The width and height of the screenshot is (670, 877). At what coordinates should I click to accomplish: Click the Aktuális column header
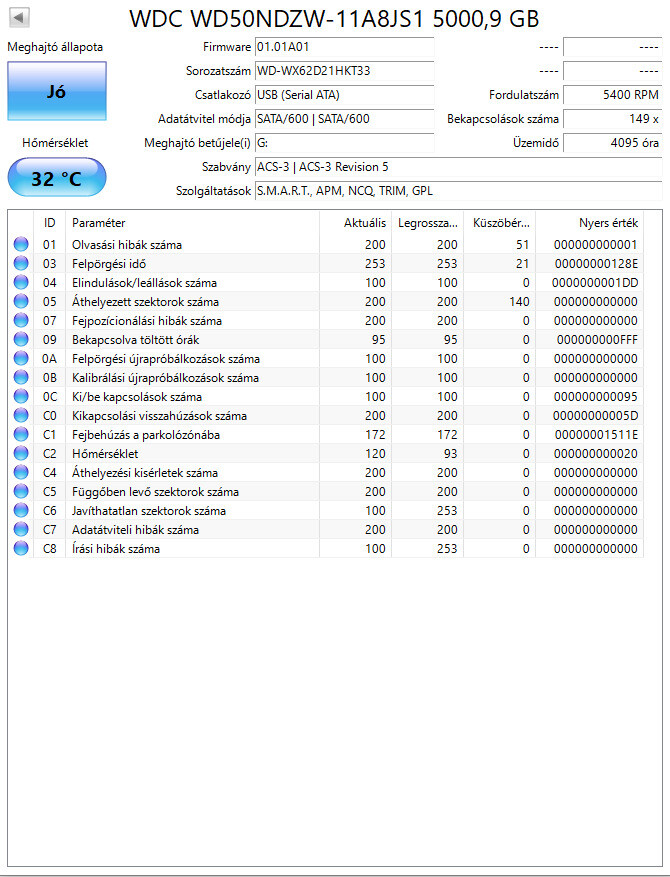click(x=356, y=223)
